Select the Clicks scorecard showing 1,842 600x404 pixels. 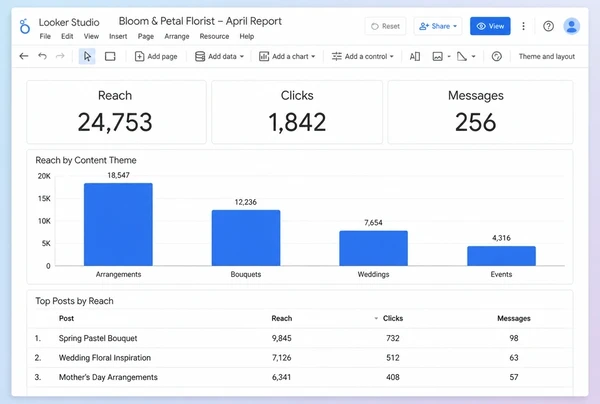(x=297, y=112)
